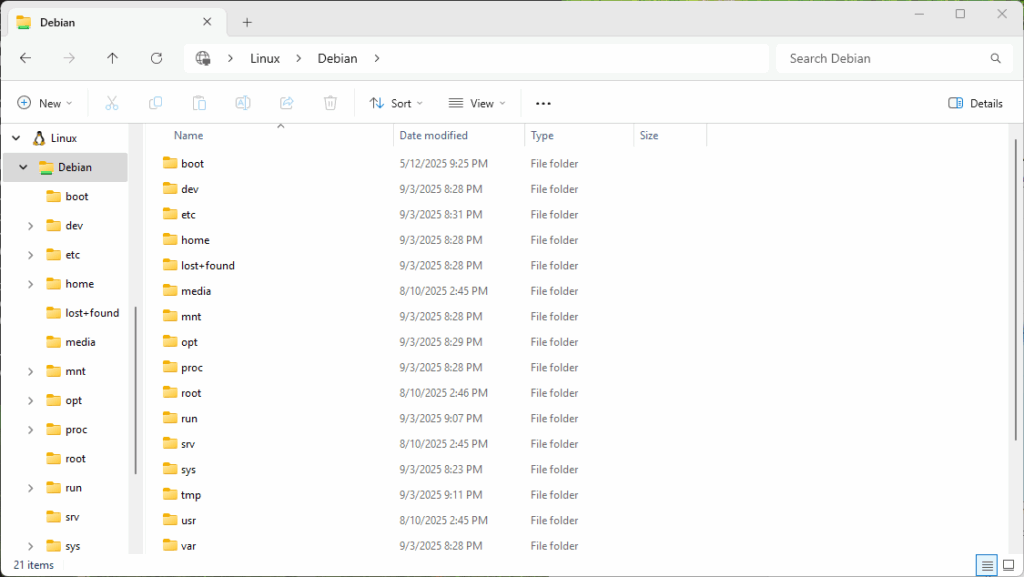This screenshot has width=1024, height=577.
Task: Click Linux in the address breadcrumb
Action: pyautogui.click(x=264, y=58)
